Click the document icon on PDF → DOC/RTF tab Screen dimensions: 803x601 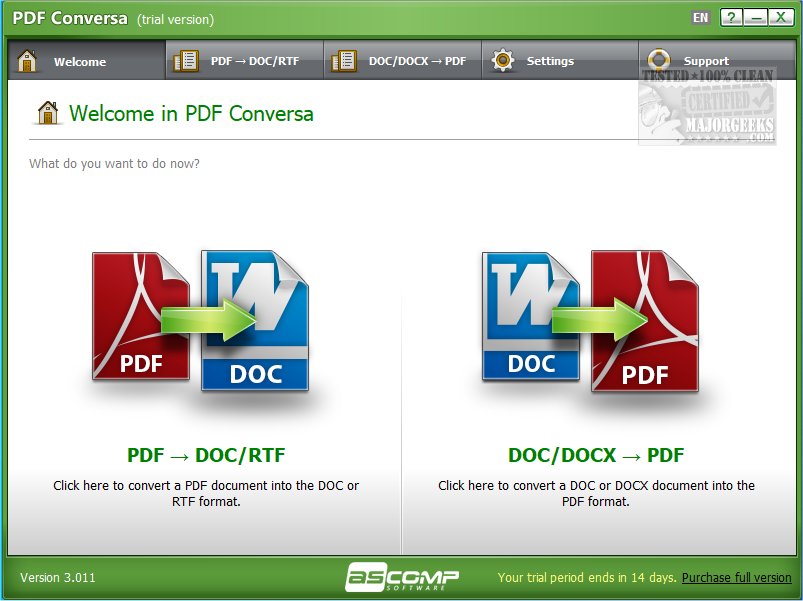coord(185,61)
